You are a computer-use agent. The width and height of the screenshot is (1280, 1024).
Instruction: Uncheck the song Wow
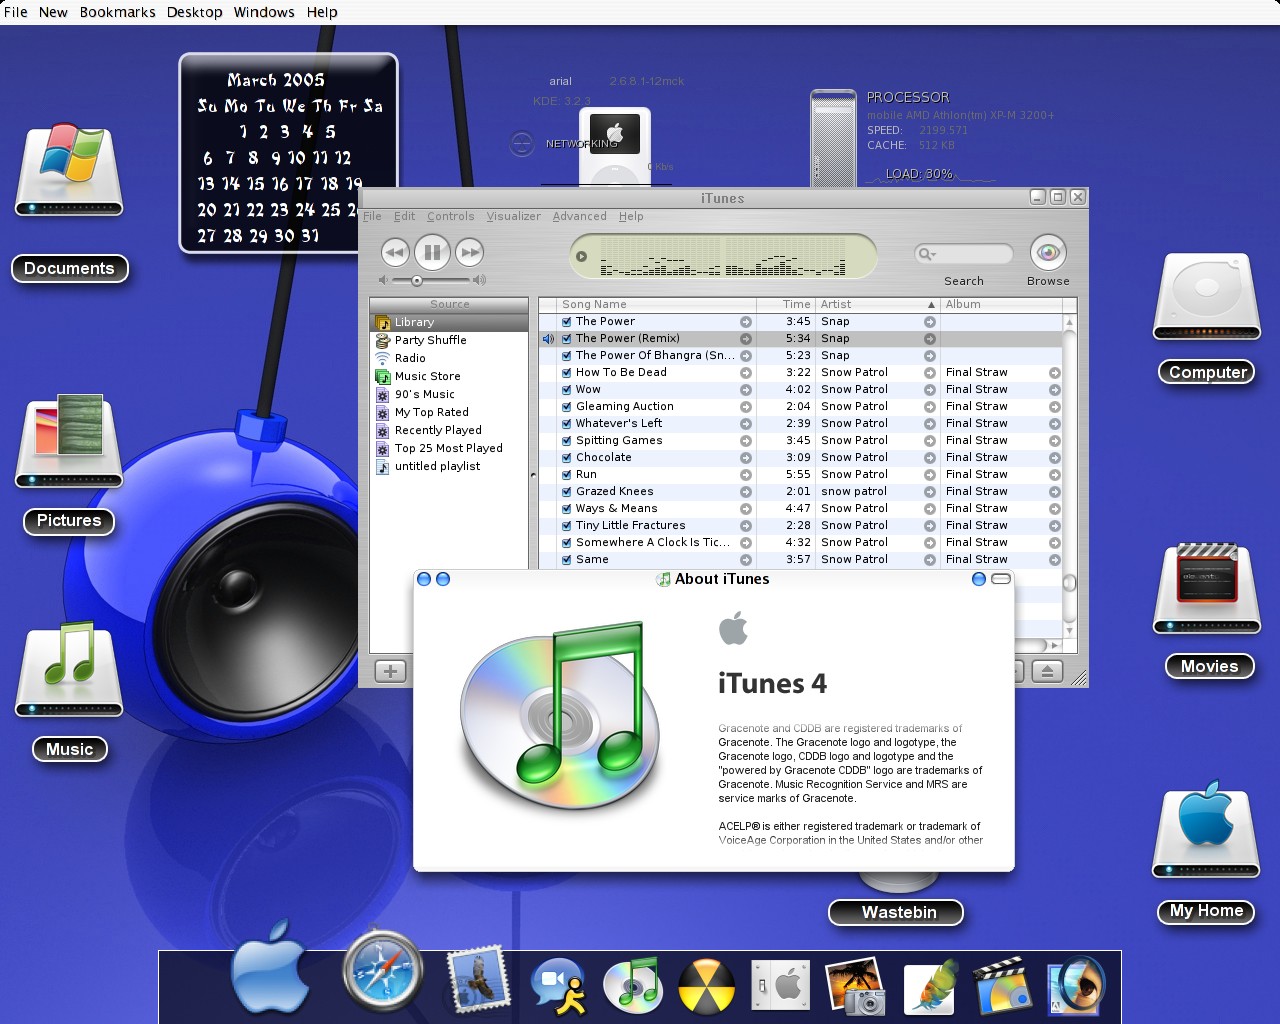point(566,390)
